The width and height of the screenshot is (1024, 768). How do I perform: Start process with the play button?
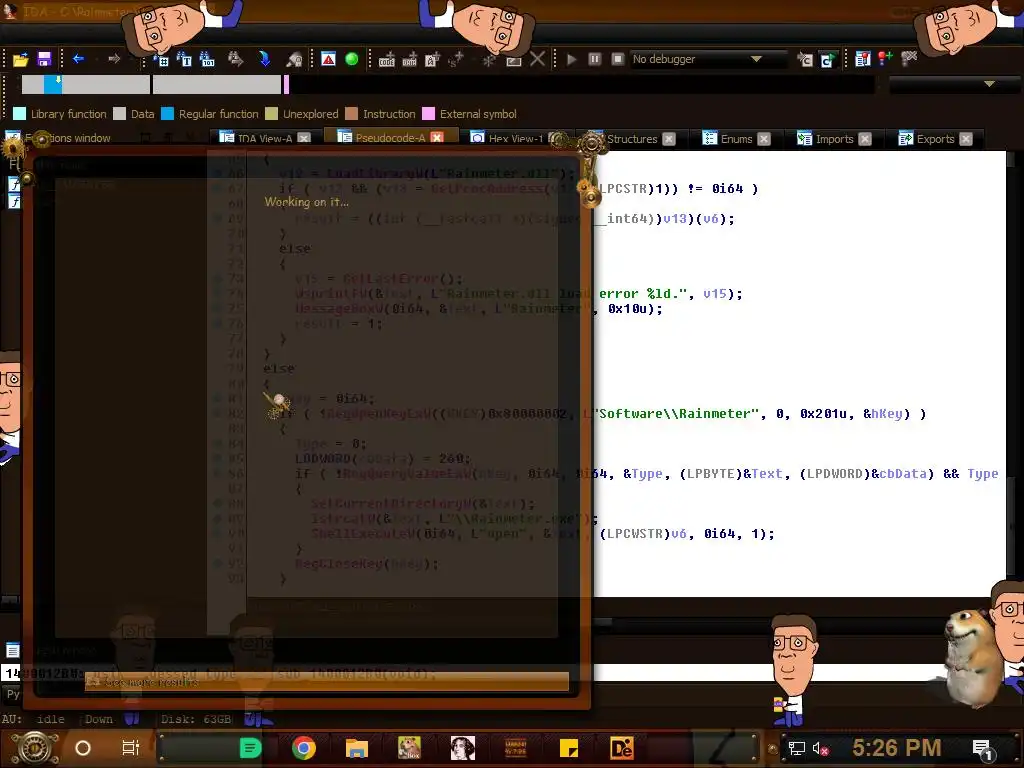click(571, 59)
